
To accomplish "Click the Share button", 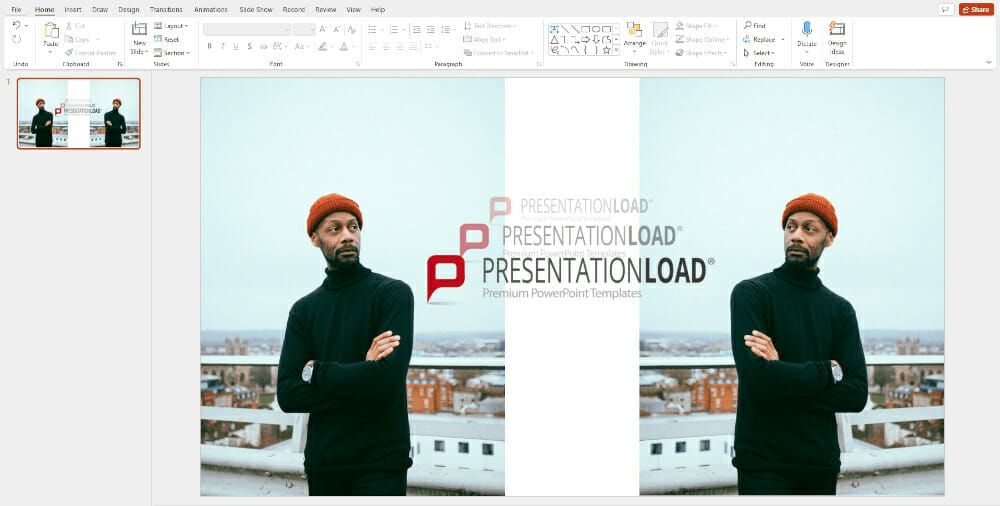I will tap(976, 10).
